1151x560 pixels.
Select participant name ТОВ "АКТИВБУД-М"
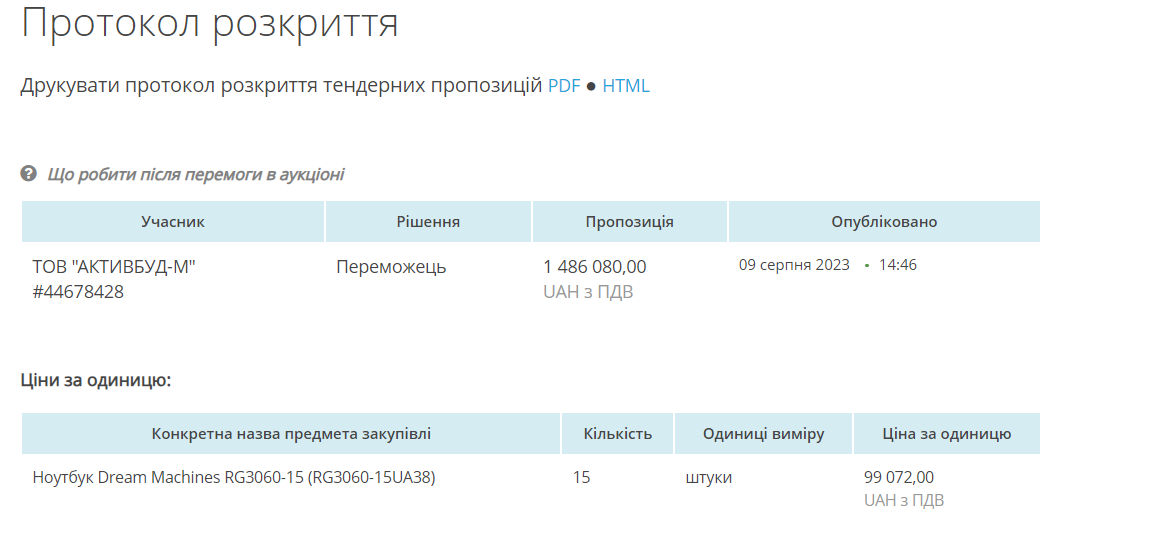click(114, 267)
